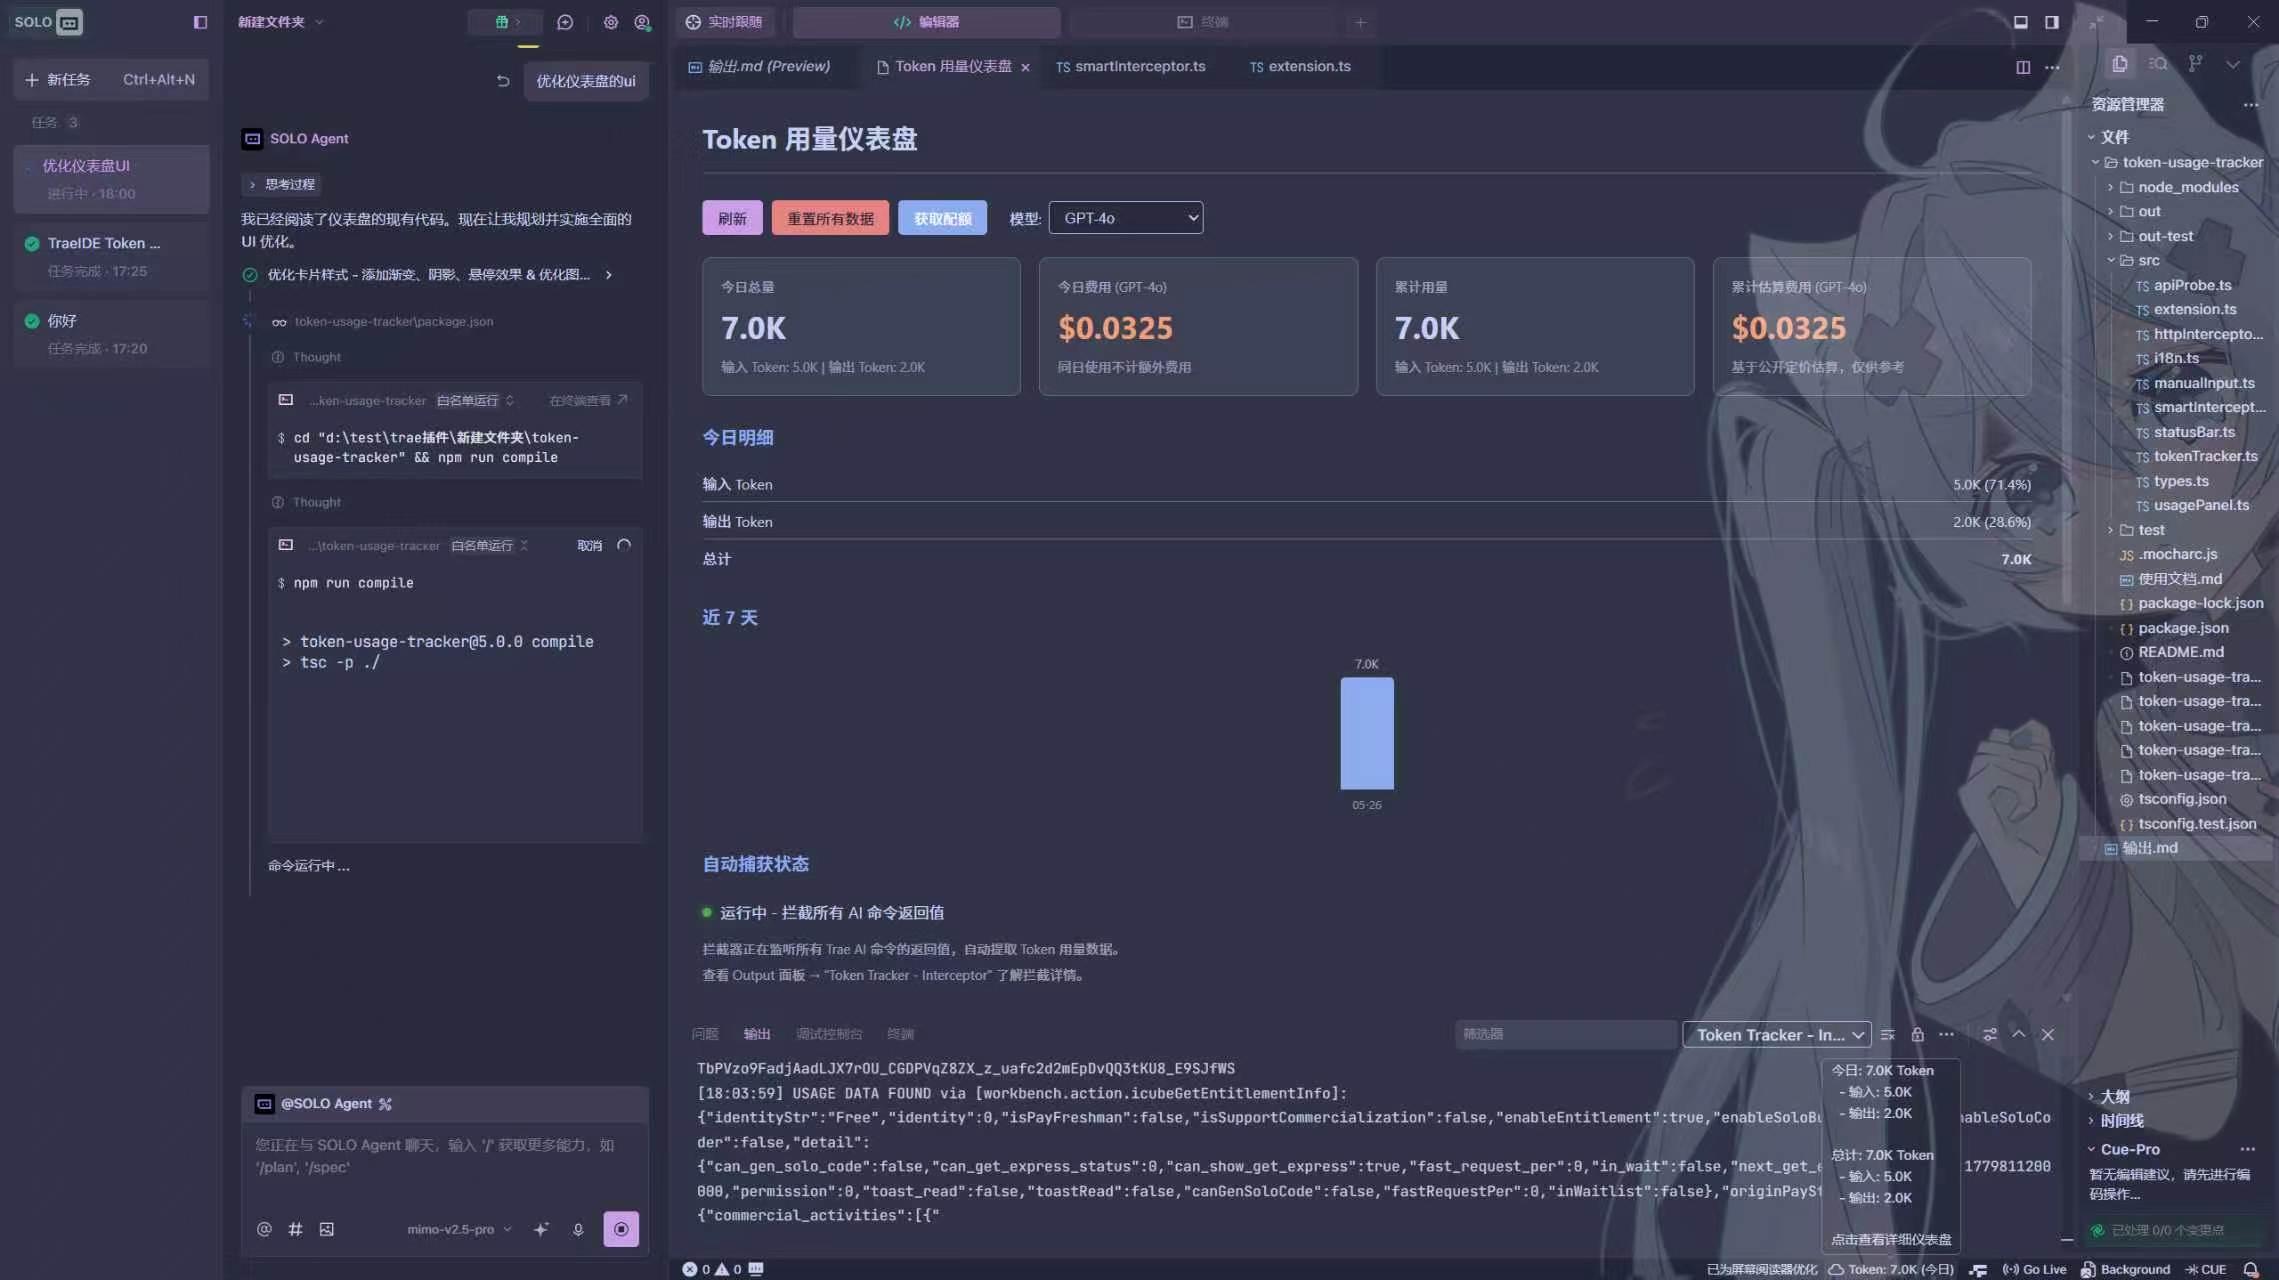The image size is (2279, 1280).
Task: Click the undo arrow beside 优化仪表盘的ui
Action: click(x=503, y=81)
